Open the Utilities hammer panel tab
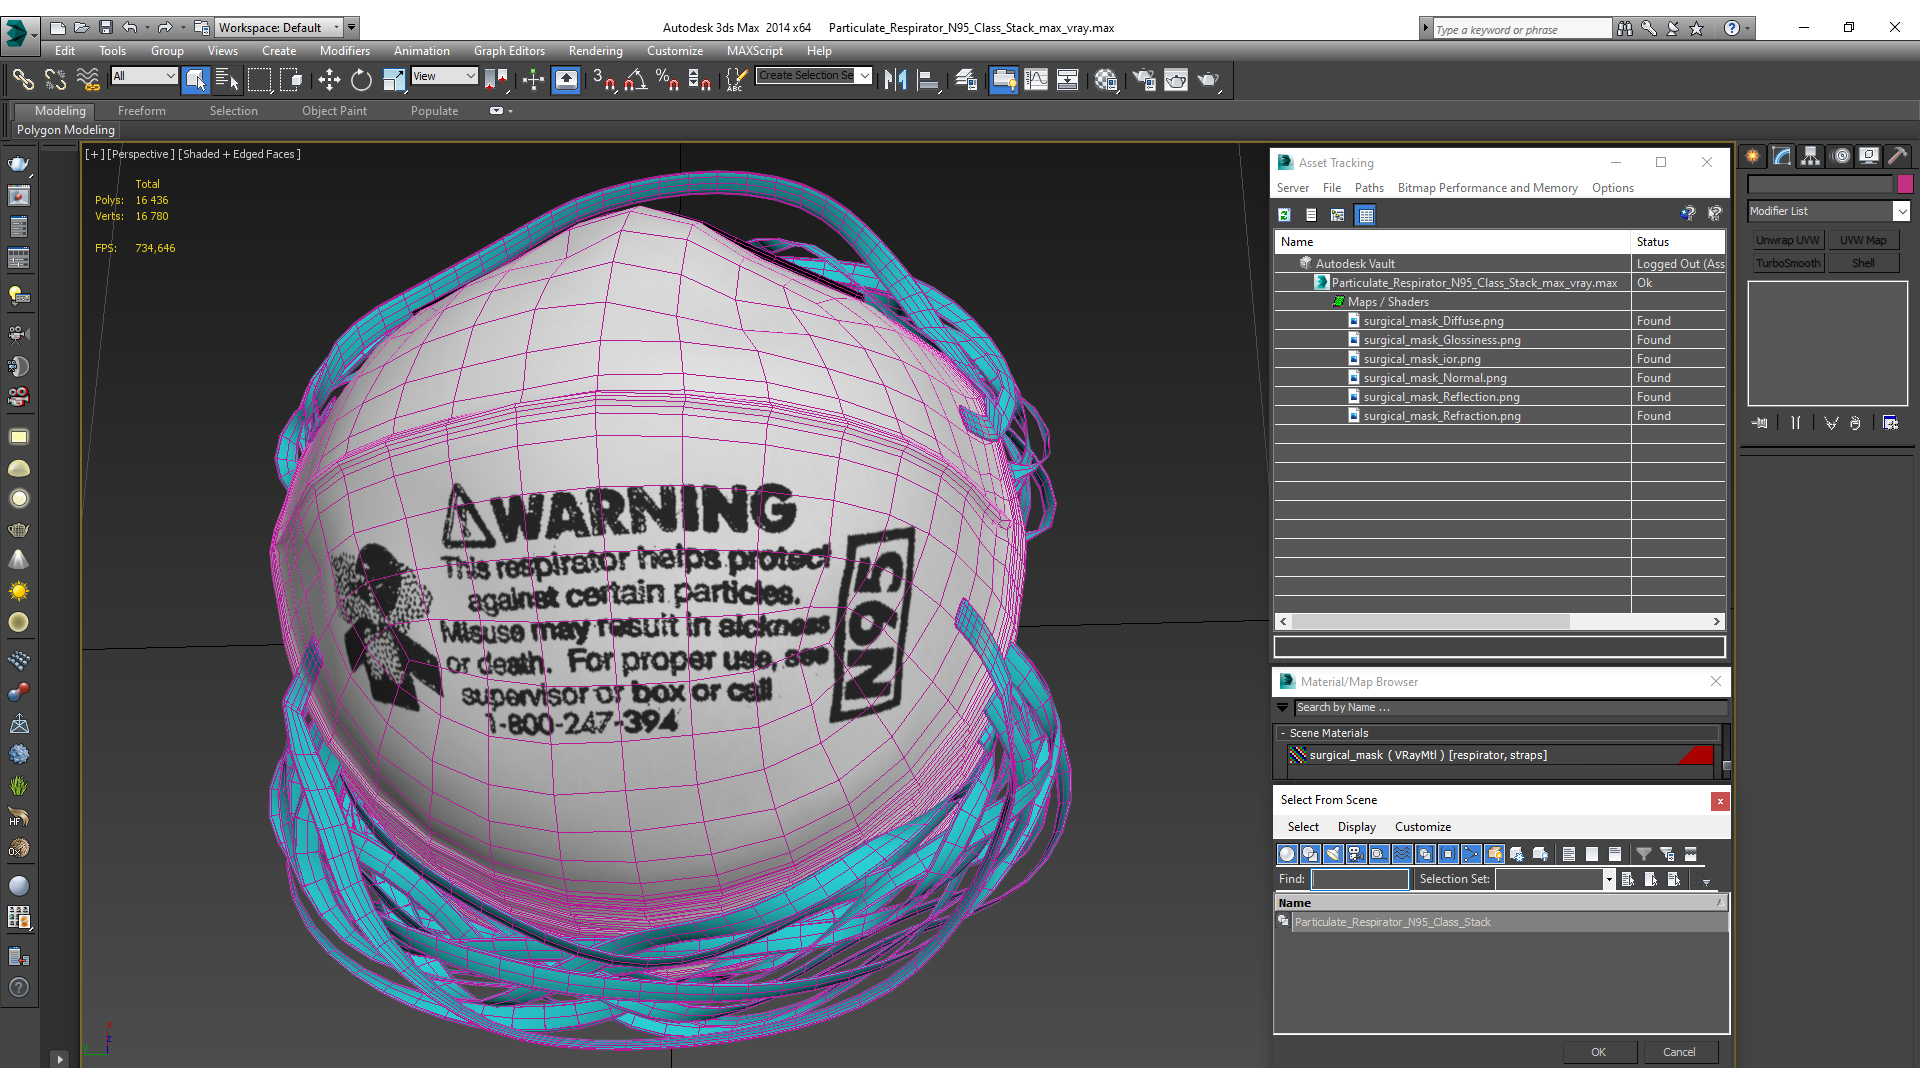This screenshot has height=1080, width=1920. click(x=1898, y=156)
